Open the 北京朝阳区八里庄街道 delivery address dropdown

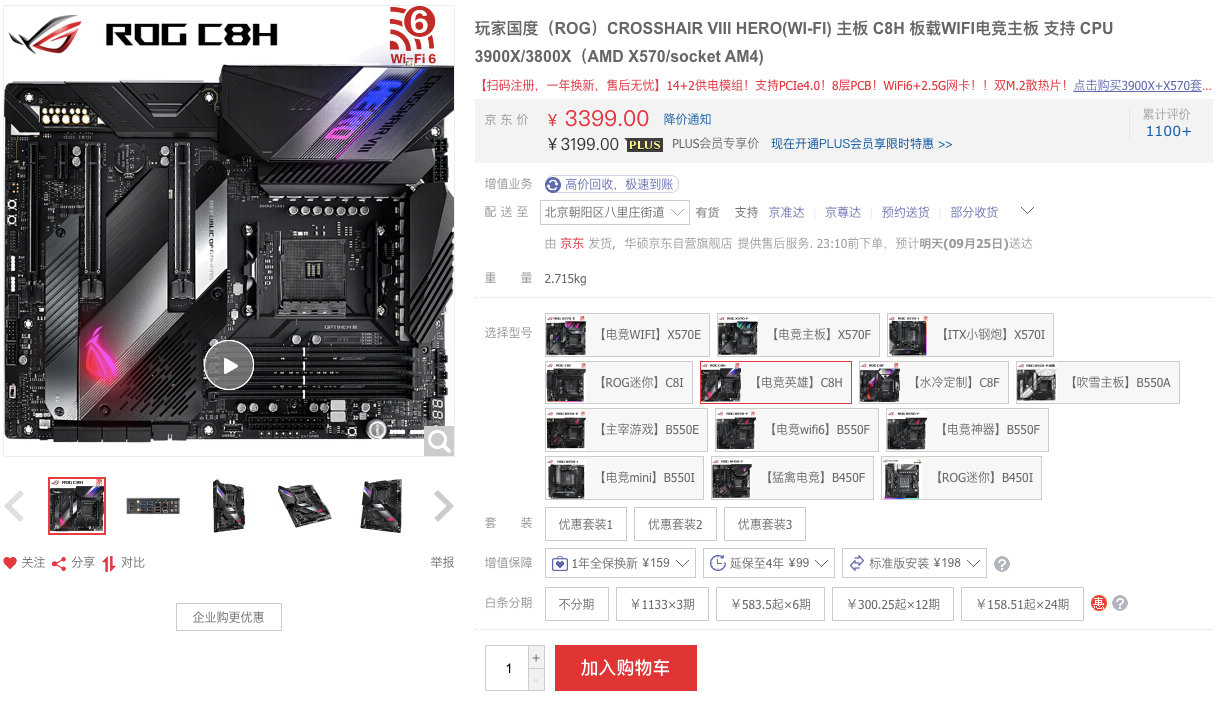pyautogui.click(x=615, y=212)
